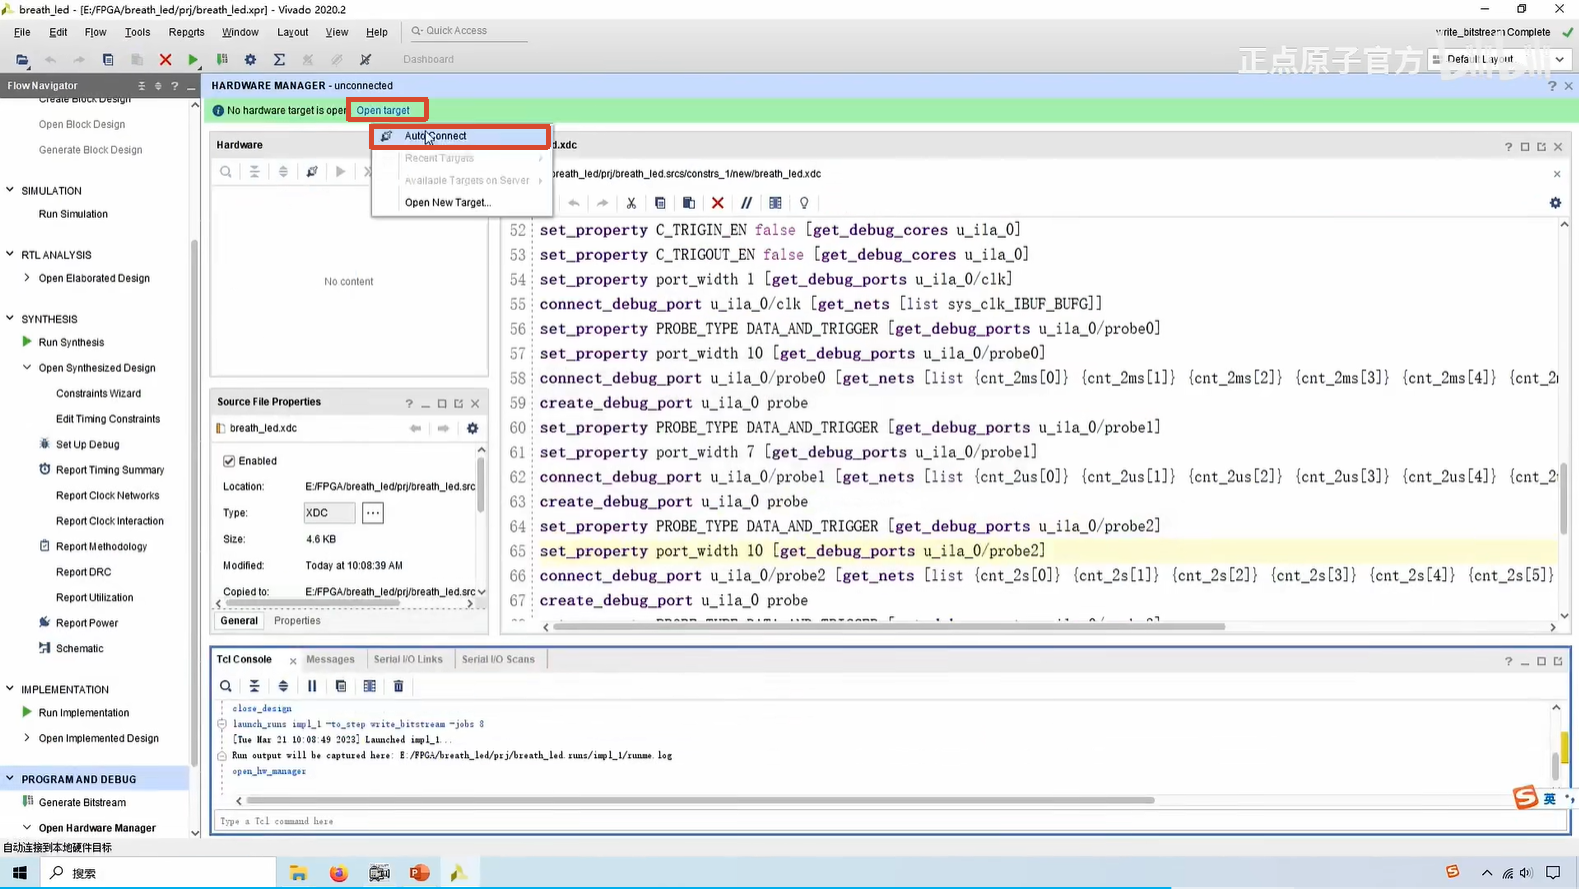Click the paste icon in the editor toolbar
Viewport: 1579px width, 889px height.
tap(689, 203)
